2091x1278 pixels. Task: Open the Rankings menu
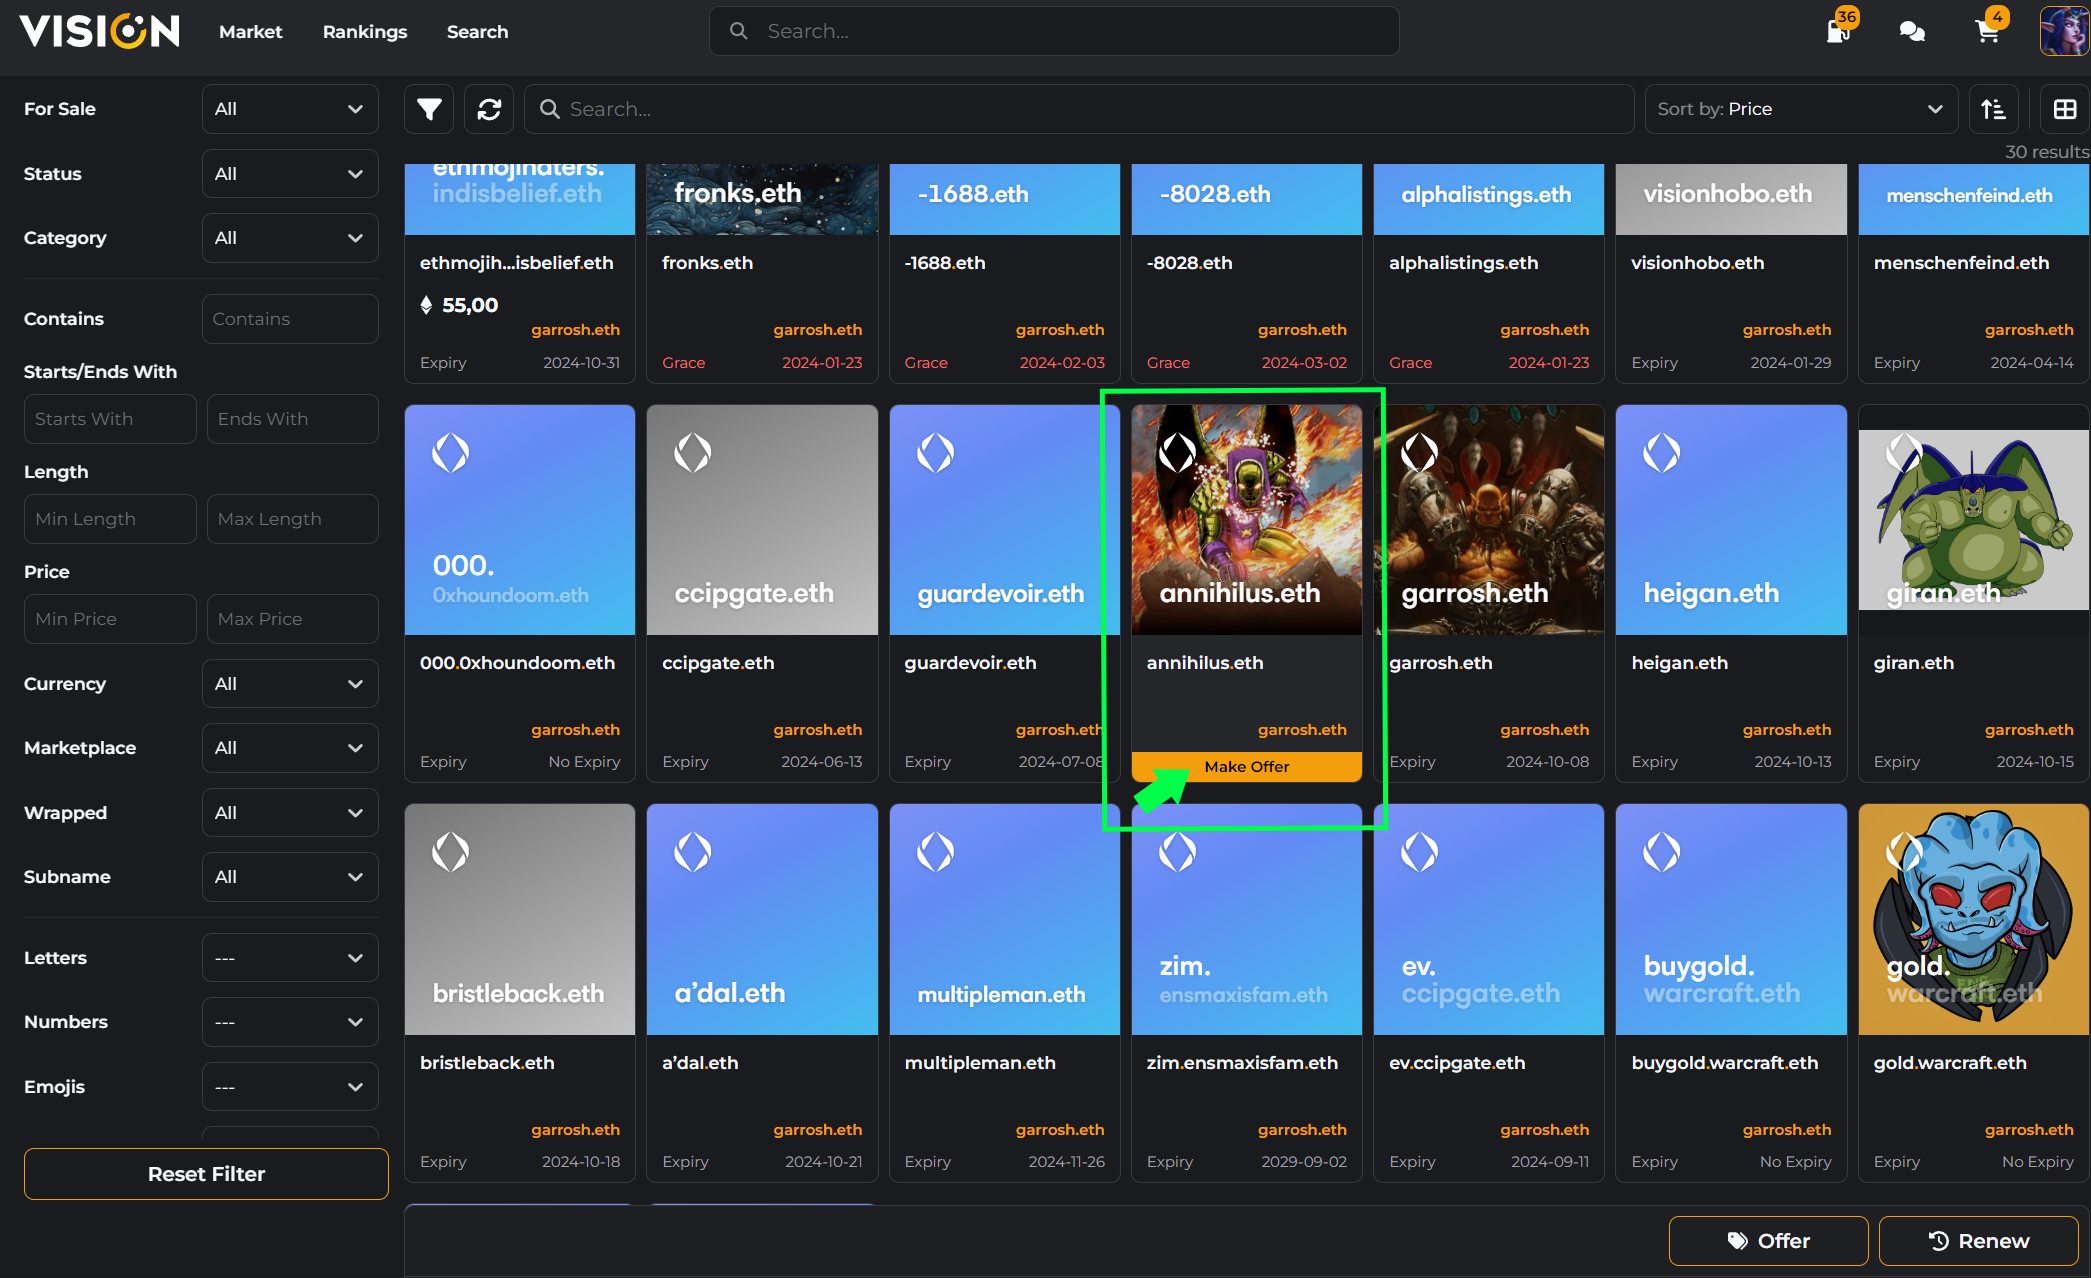pyautogui.click(x=365, y=32)
